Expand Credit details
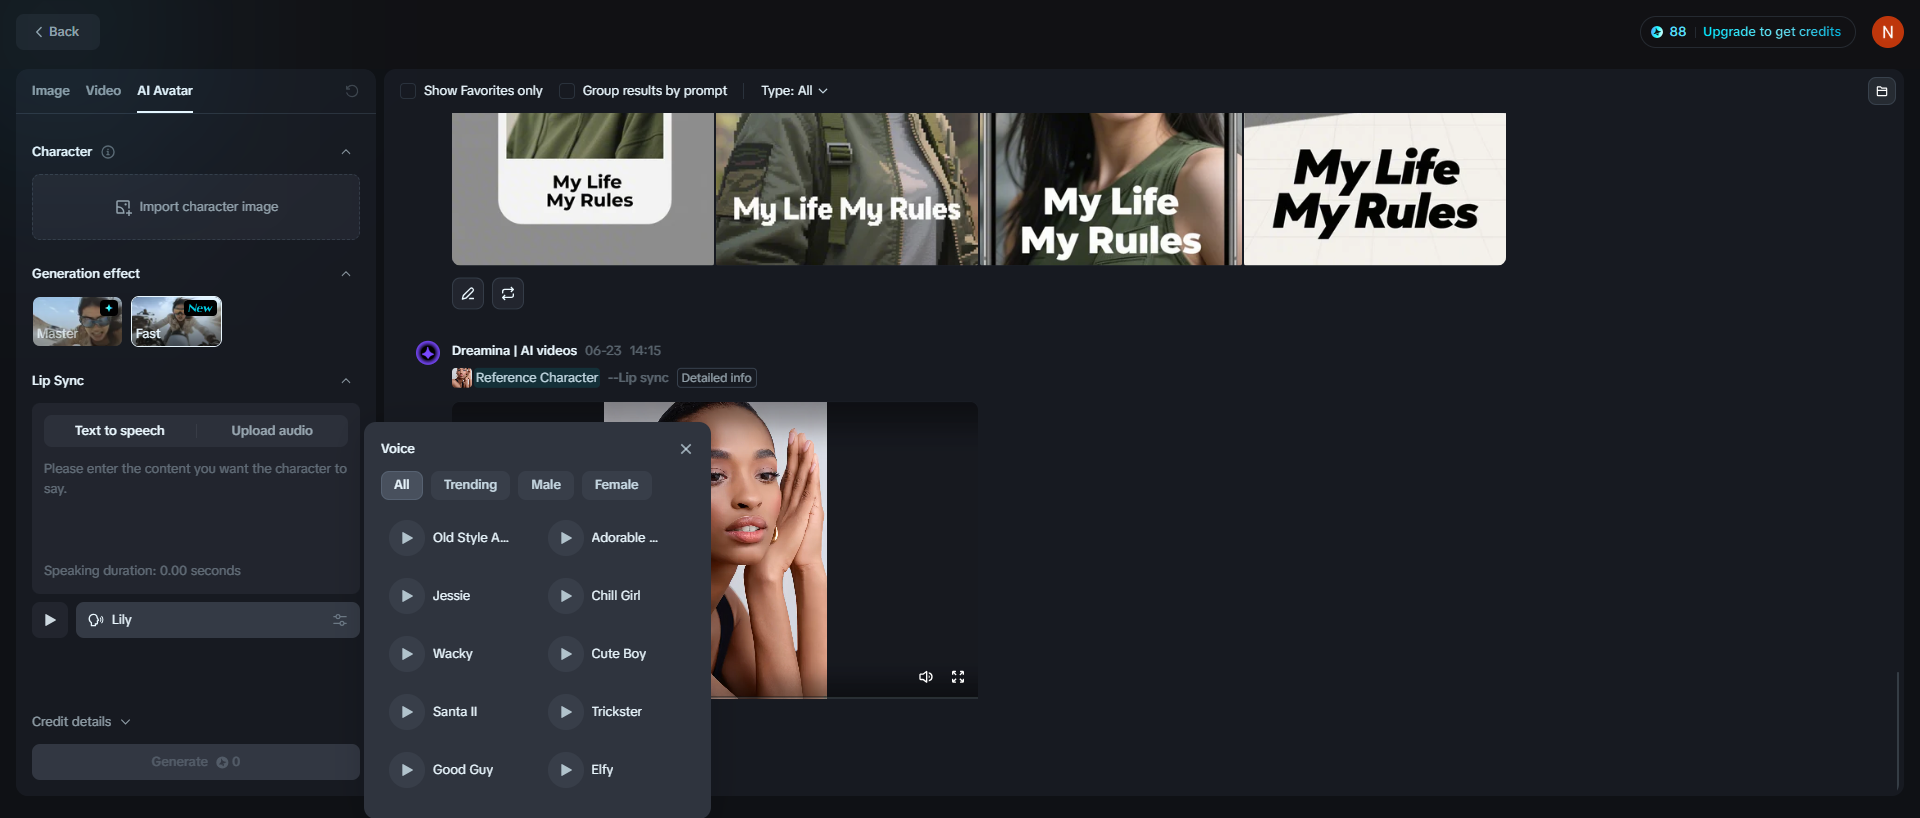Screen dimensions: 1920x818 tap(81, 722)
